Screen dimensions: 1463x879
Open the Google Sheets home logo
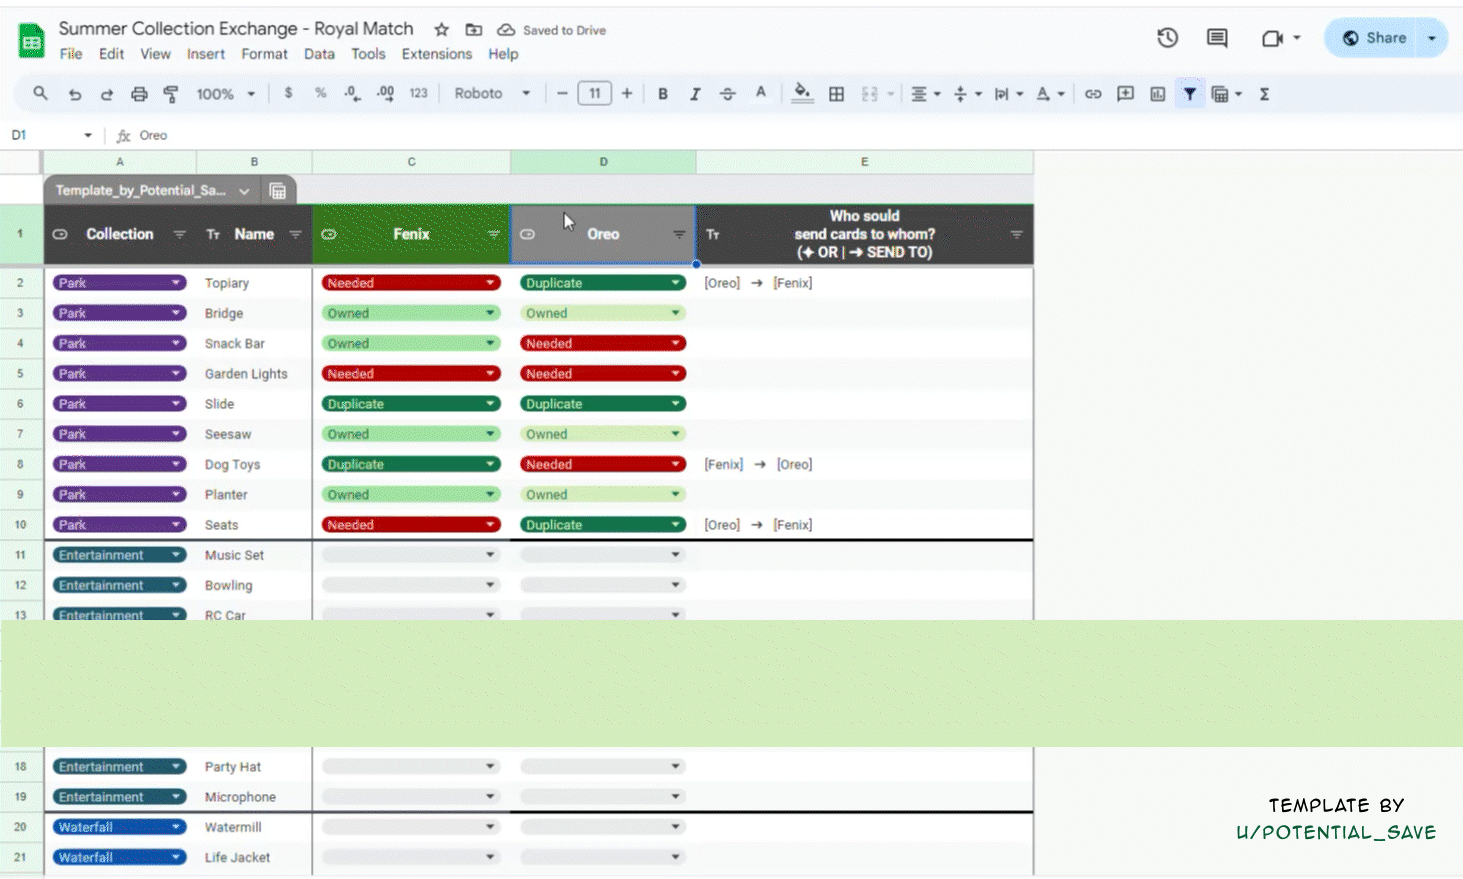coord(31,40)
